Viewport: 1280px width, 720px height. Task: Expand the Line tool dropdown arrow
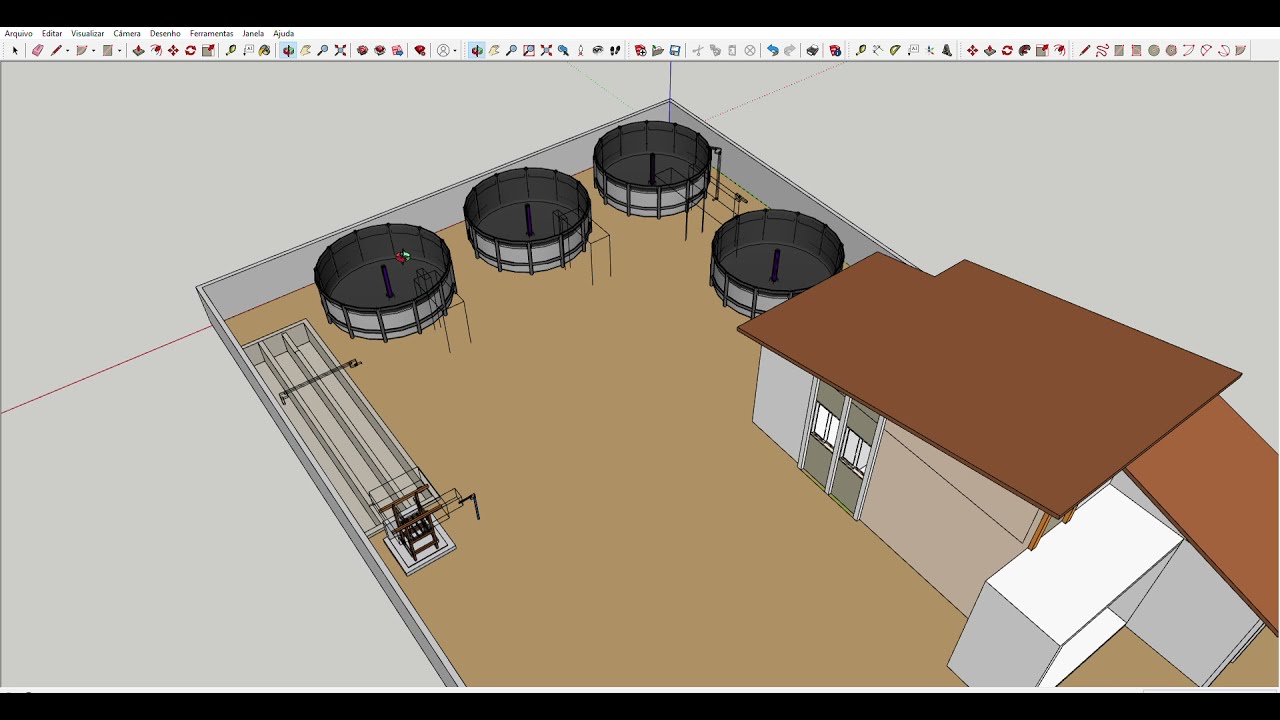point(67,50)
